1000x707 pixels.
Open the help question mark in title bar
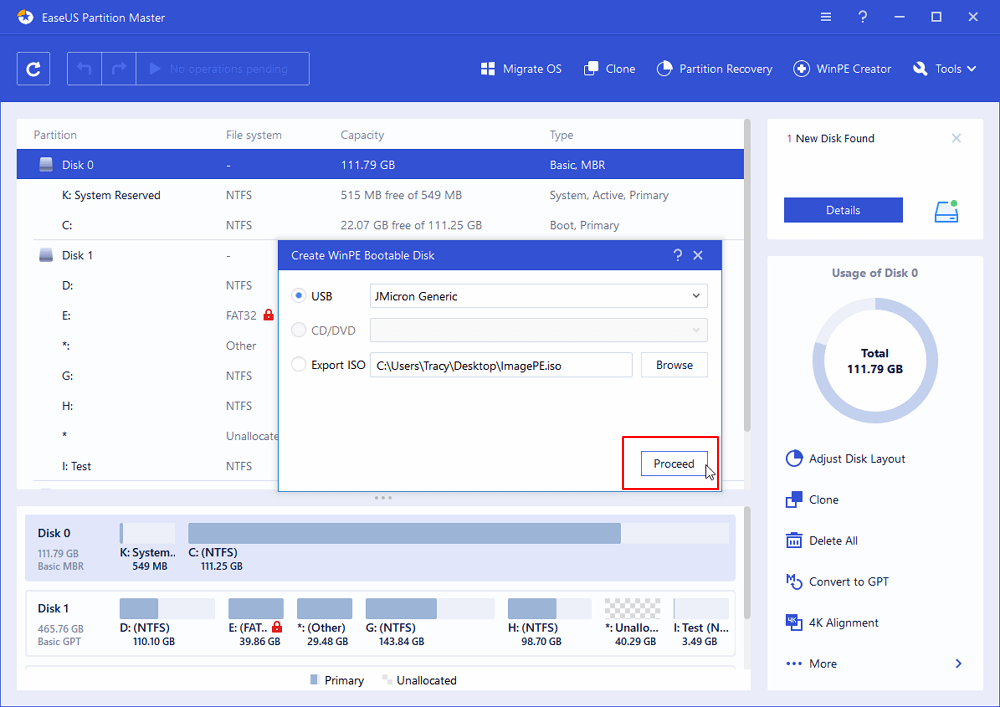pyautogui.click(x=862, y=17)
